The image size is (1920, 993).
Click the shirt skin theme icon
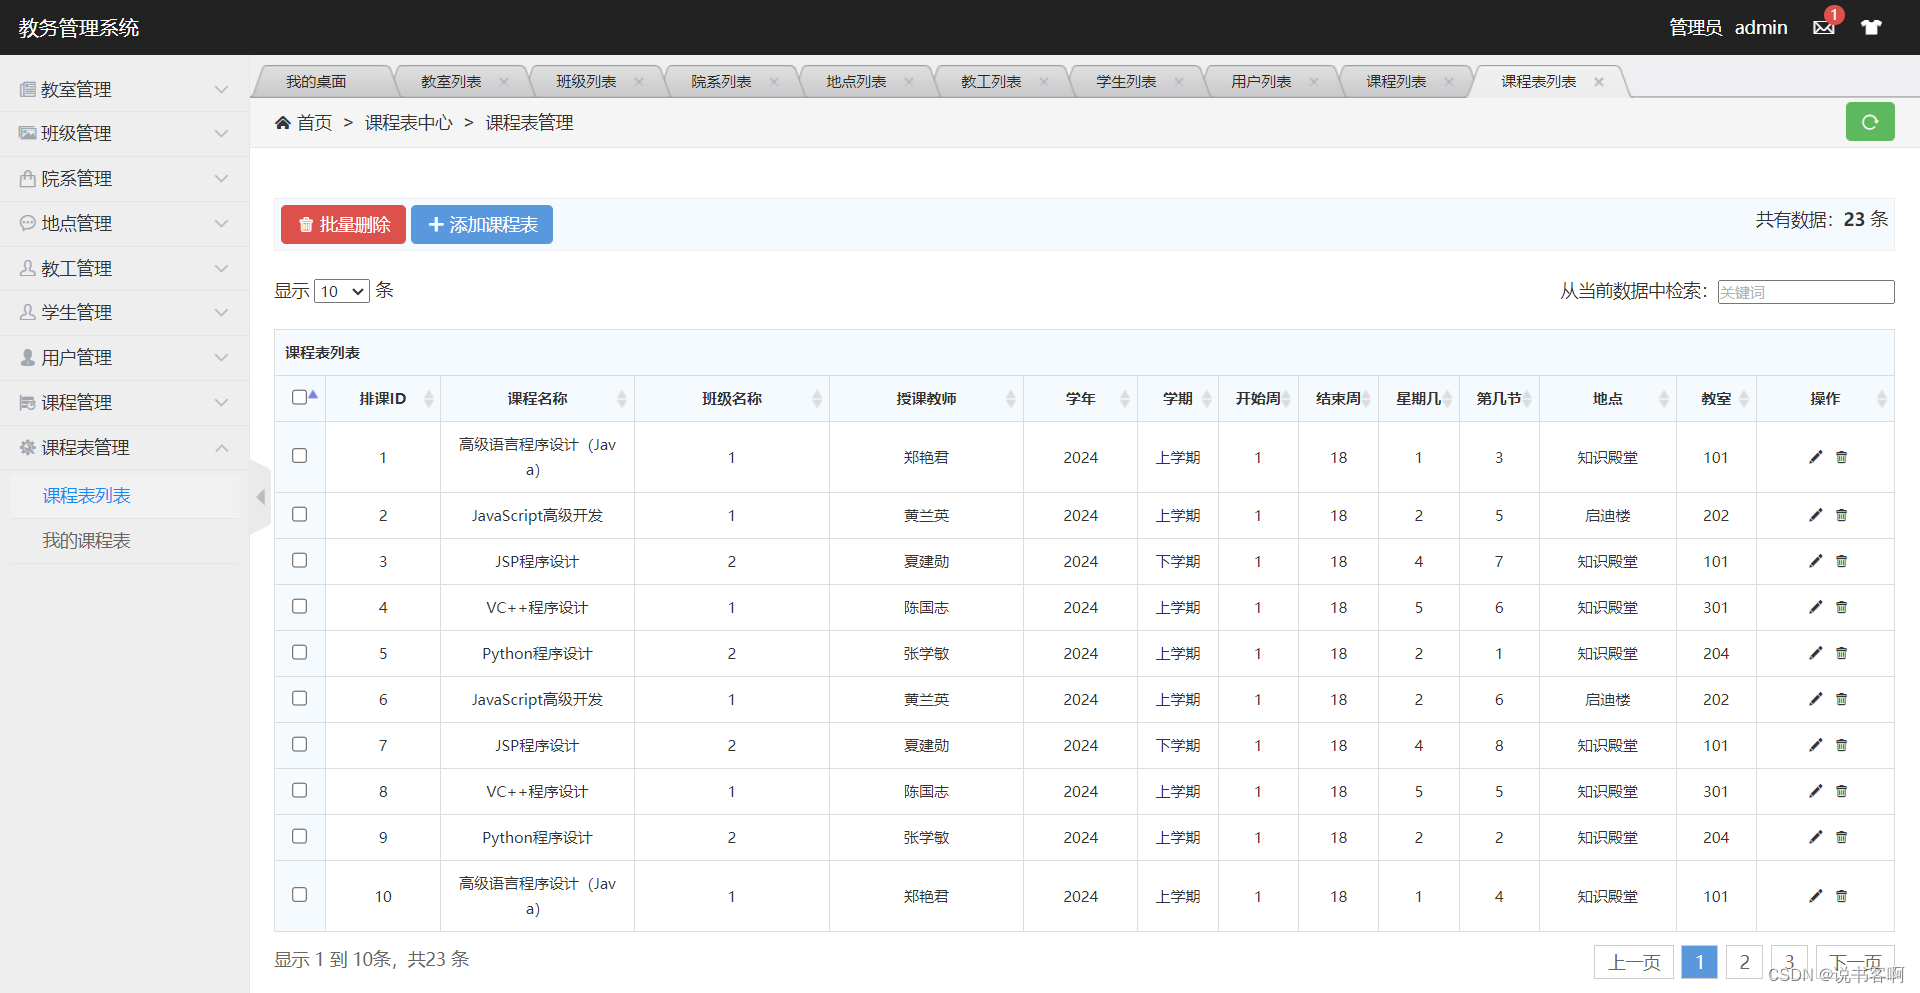tap(1871, 27)
